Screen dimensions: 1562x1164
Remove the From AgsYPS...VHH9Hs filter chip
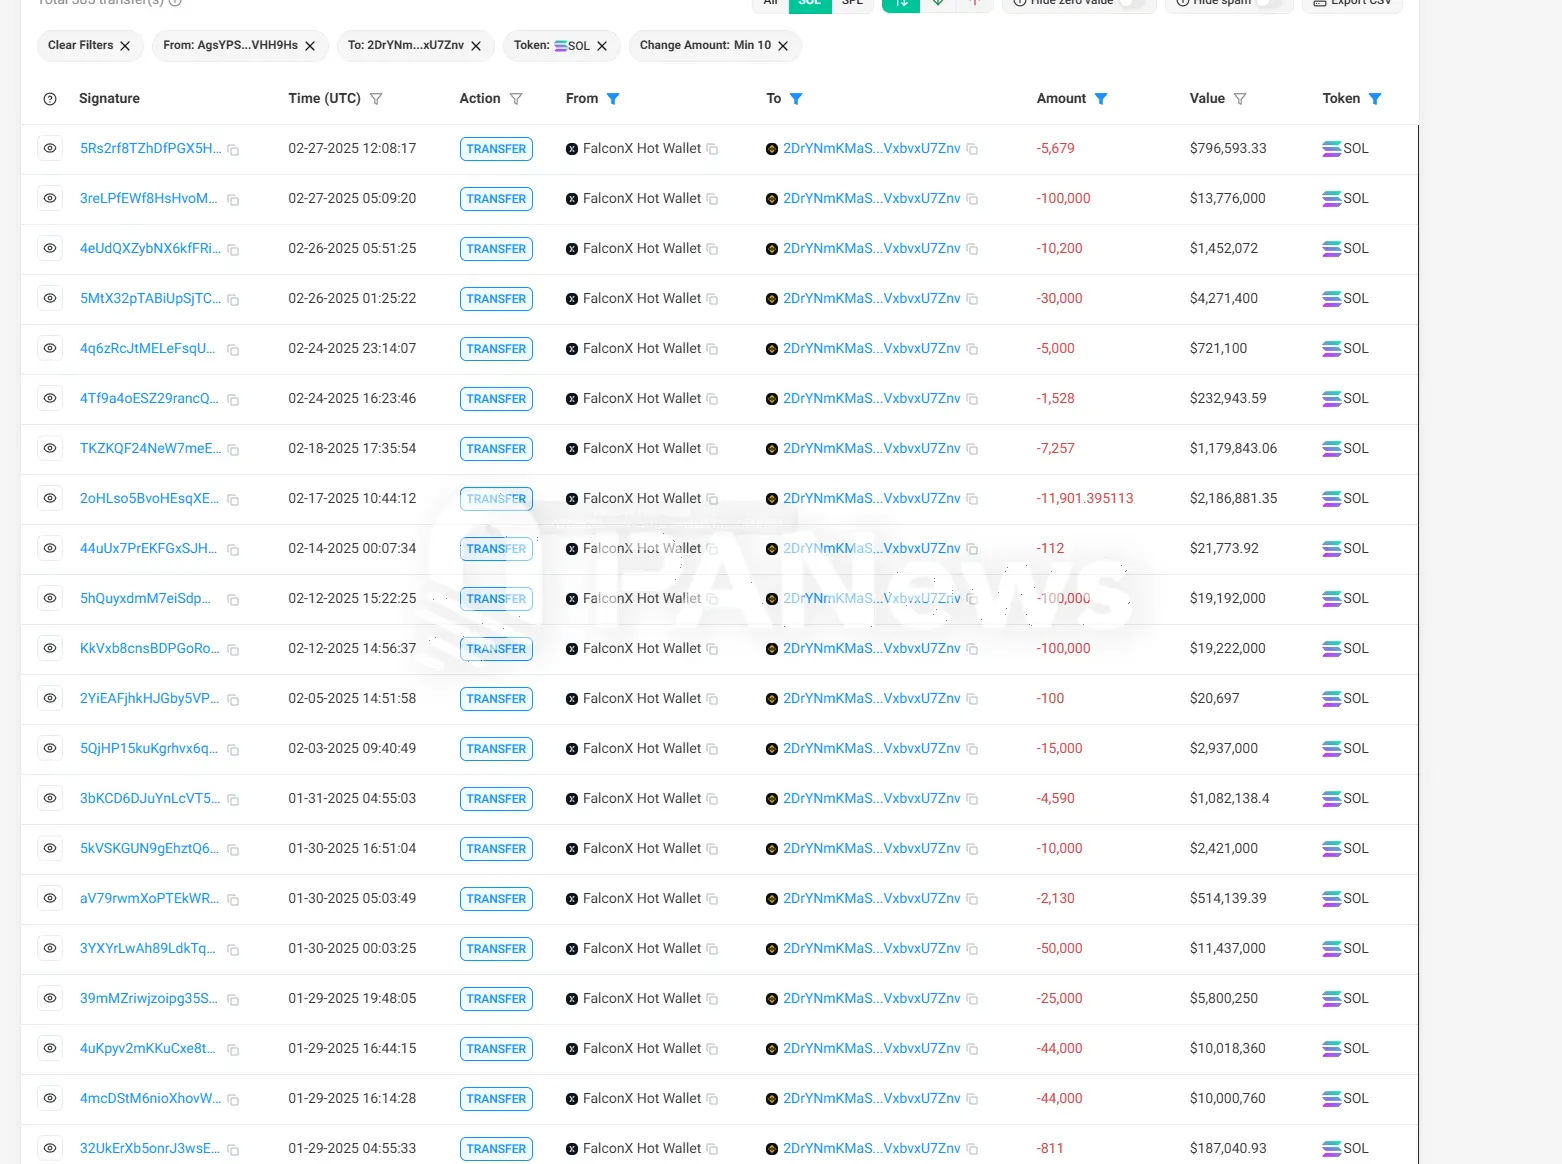pos(310,46)
